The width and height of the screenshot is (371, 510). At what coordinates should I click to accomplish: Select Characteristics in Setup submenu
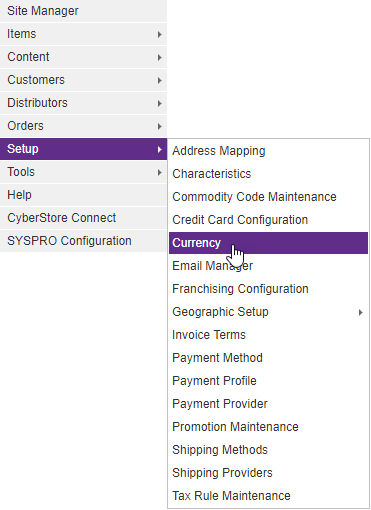tap(268, 174)
